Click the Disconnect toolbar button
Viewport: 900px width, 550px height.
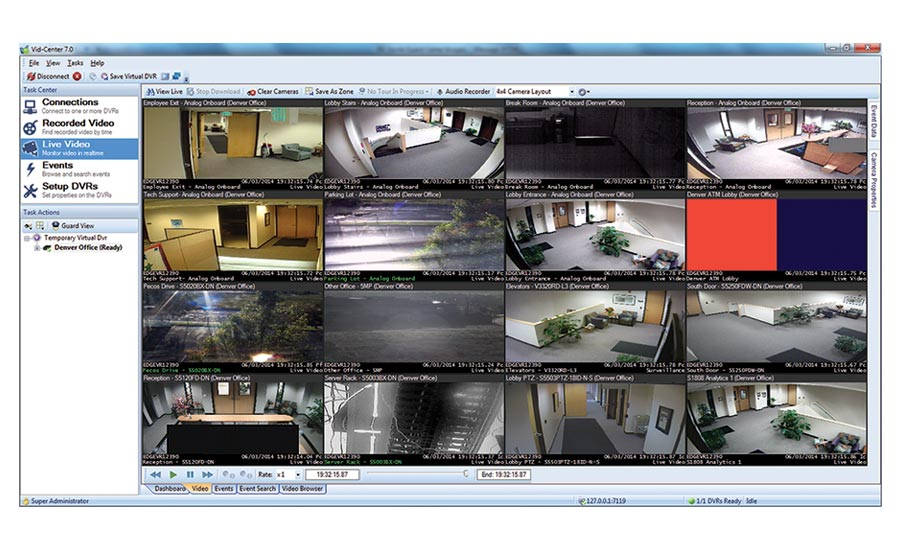click(53, 76)
